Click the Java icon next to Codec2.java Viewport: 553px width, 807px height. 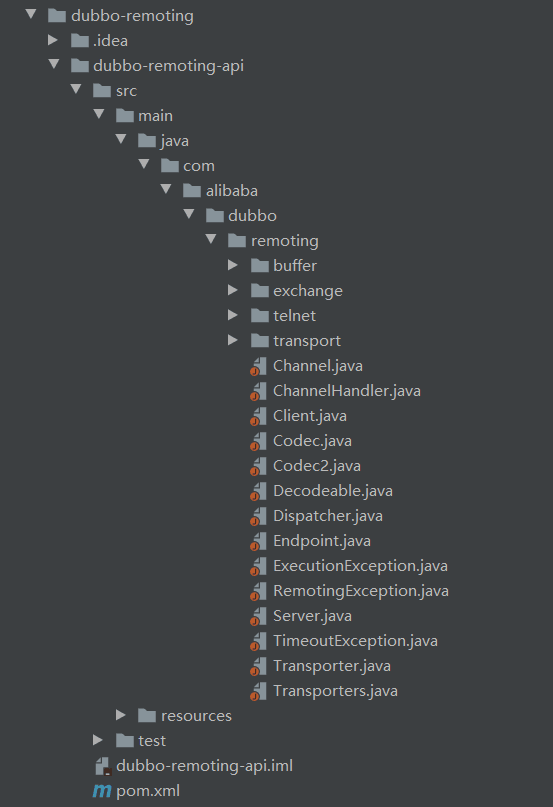(258, 466)
